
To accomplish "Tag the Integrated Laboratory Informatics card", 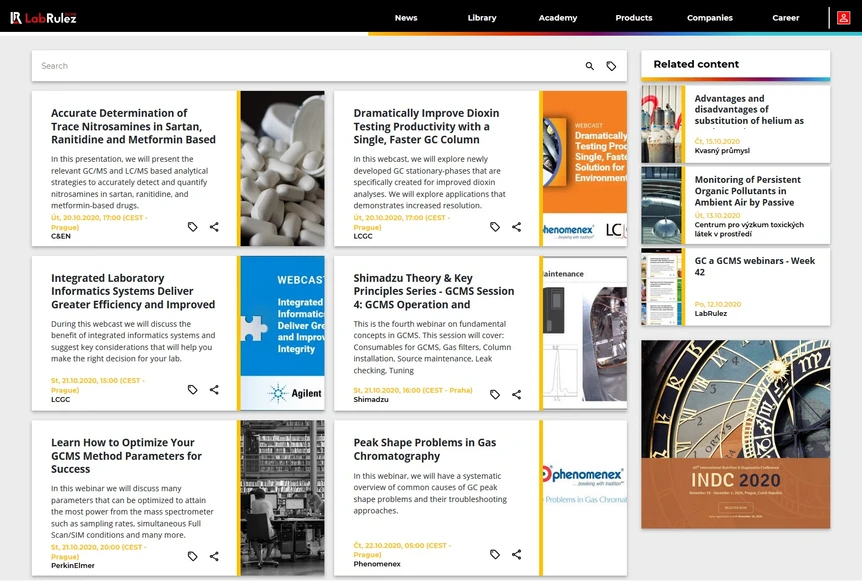I will click(x=192, y=389).
